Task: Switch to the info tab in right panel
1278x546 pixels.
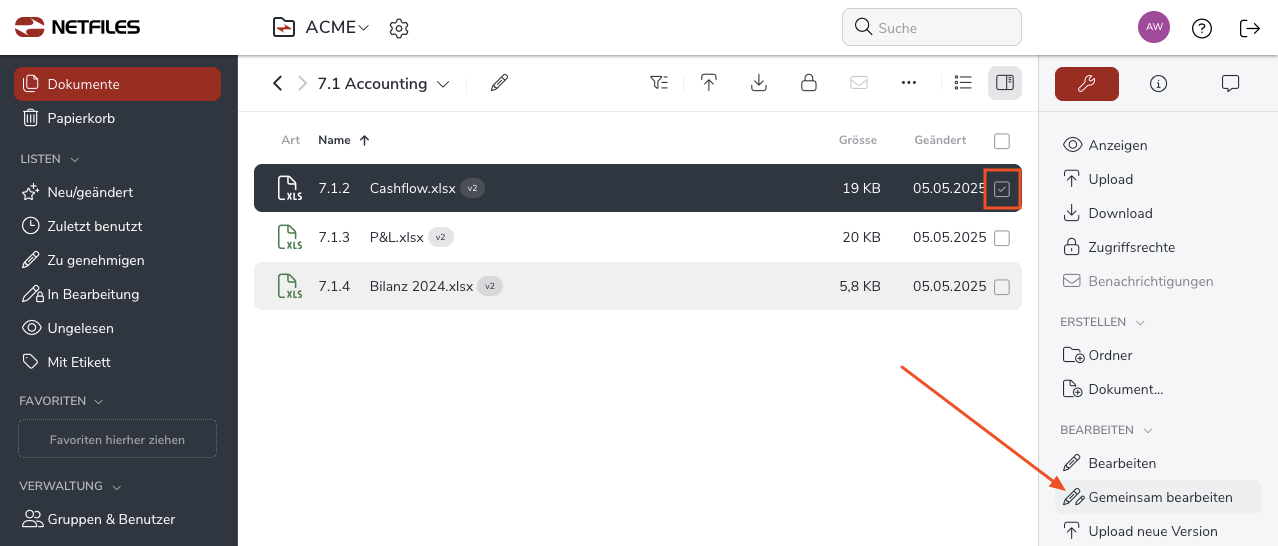Action: [x=1159, y=84]
